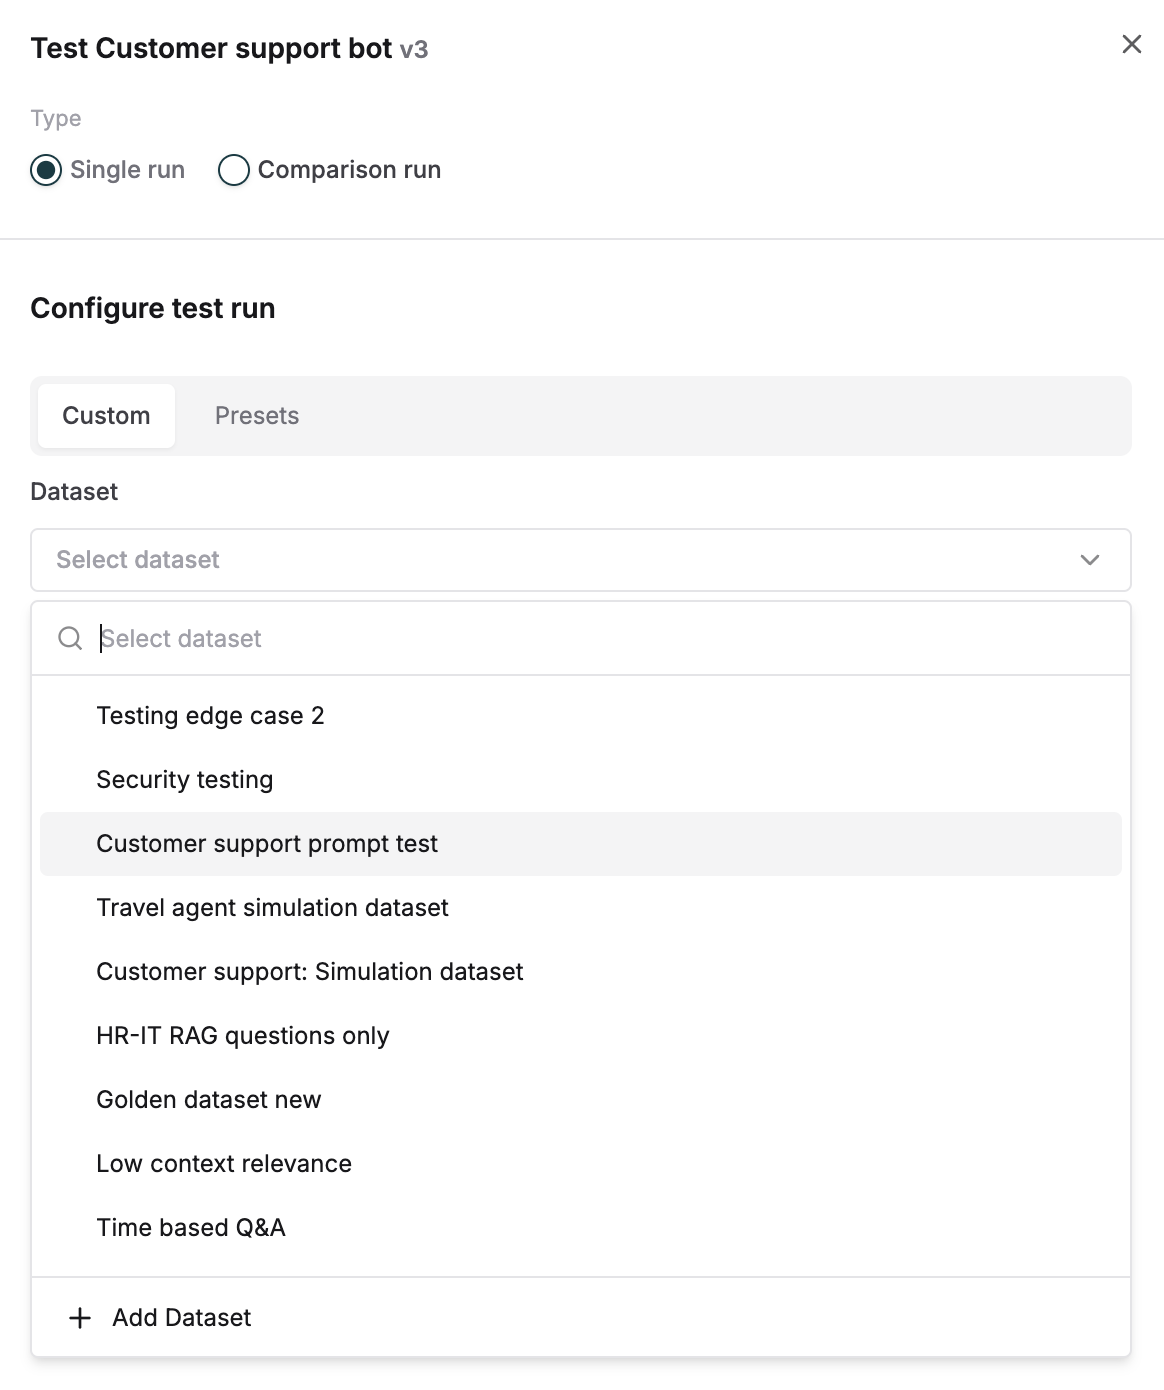Select the Comparison run radio button

pos(233,170)
